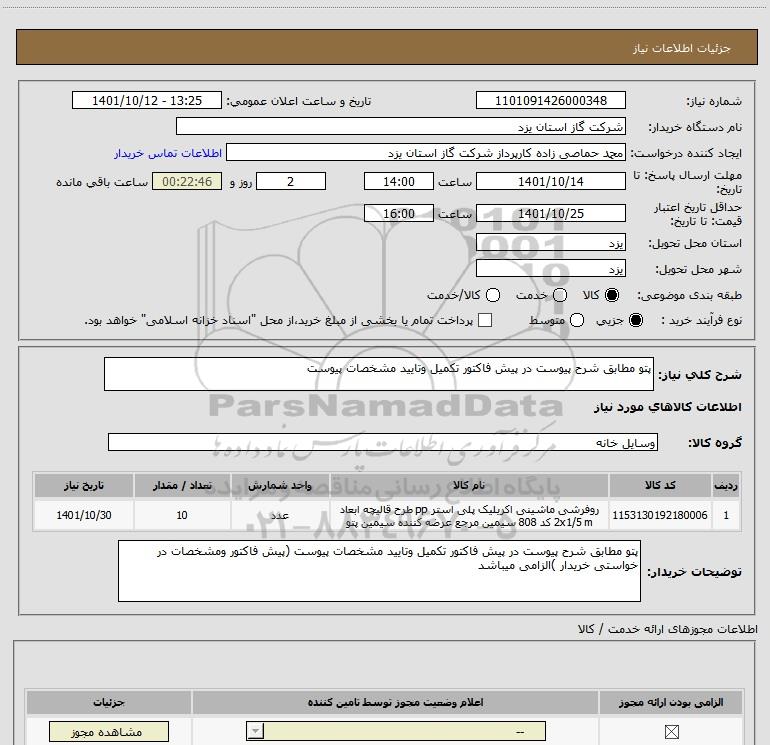
Task: Click the جزئیات اطلاعات نیاز header title
Action: (x=682, y=48)
